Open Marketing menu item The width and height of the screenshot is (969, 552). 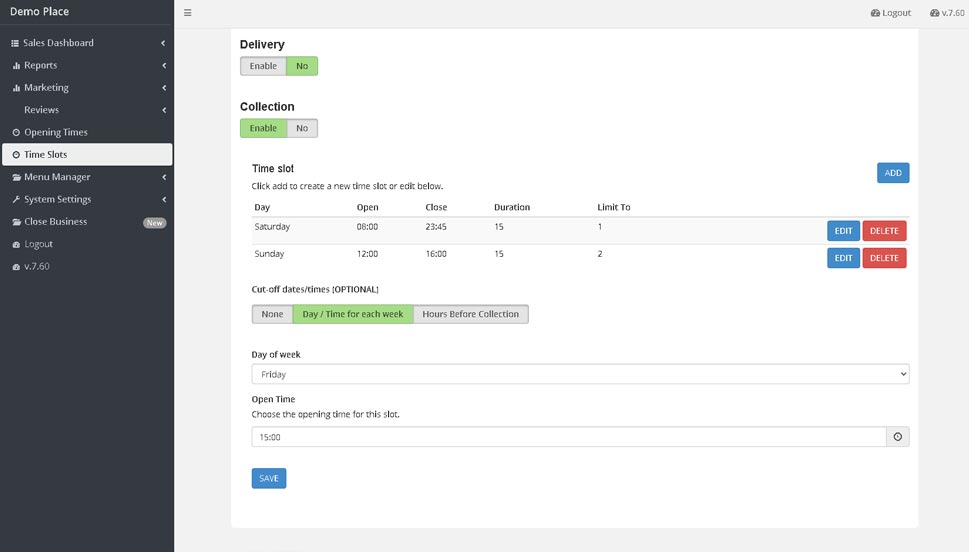(x=87, y=87)
